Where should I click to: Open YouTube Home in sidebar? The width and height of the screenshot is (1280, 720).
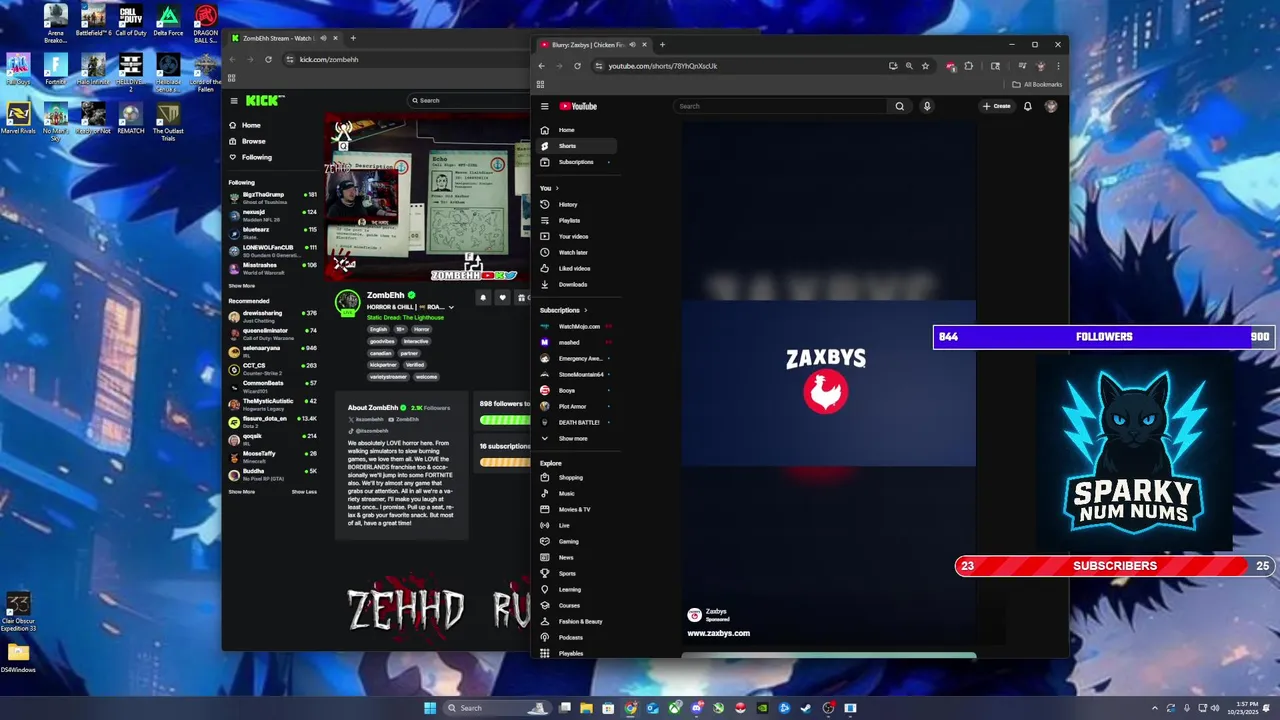point(577,130)
